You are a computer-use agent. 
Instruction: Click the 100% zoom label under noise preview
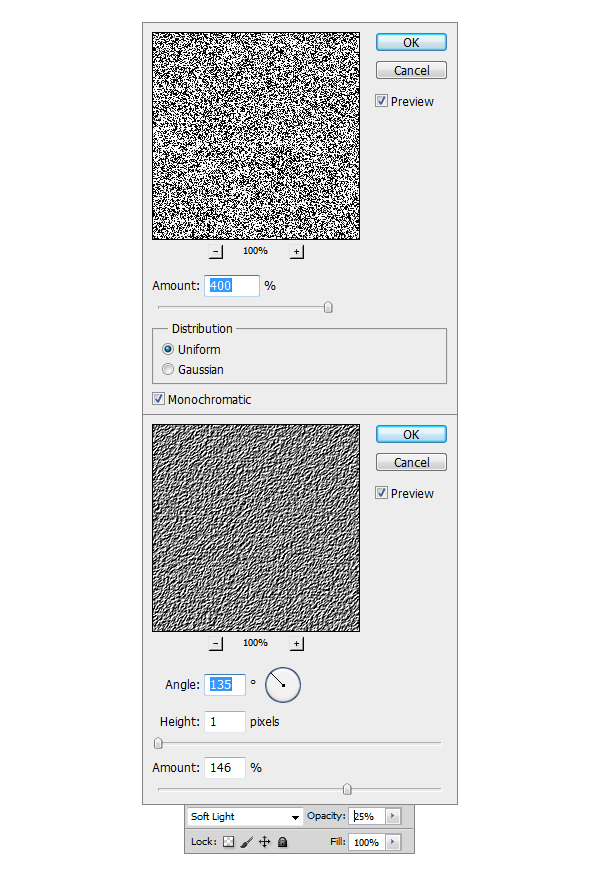(255, 251)
